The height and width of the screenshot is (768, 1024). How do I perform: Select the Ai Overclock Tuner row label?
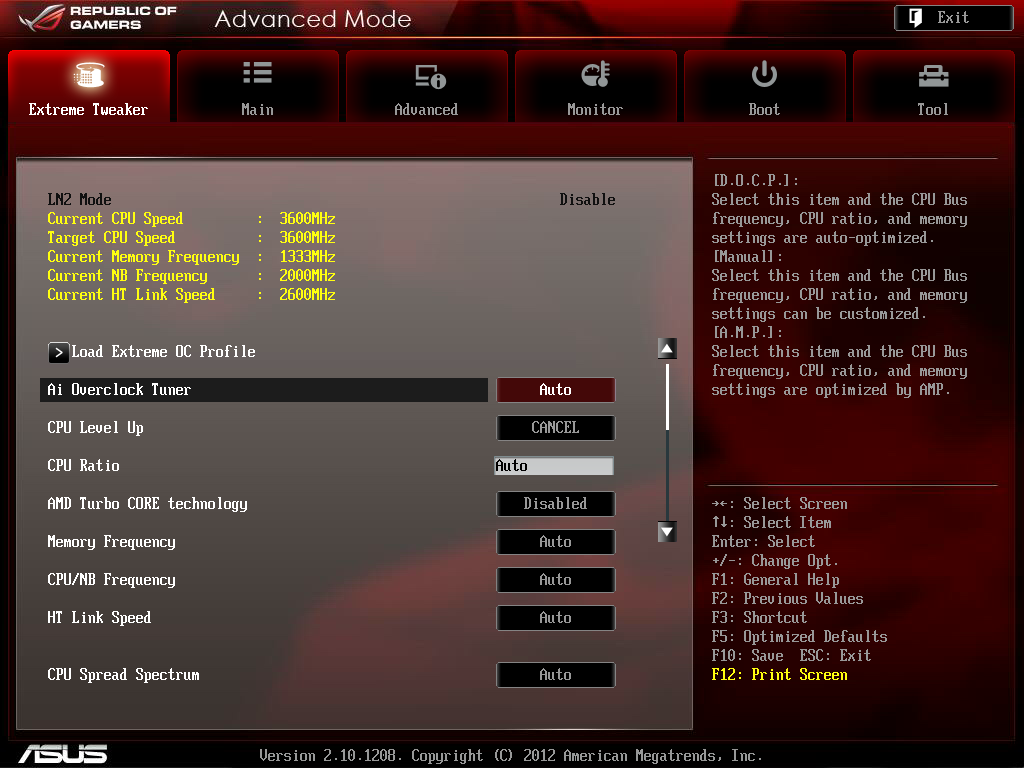119,390
